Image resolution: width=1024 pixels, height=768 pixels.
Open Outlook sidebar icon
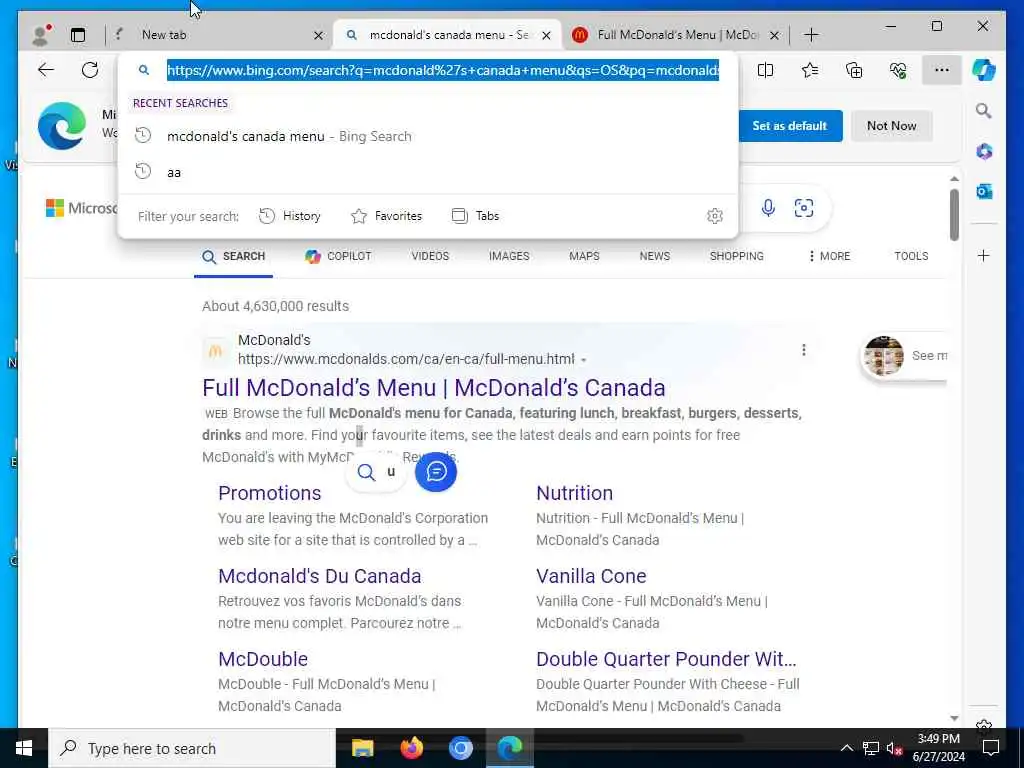(984, 191)
